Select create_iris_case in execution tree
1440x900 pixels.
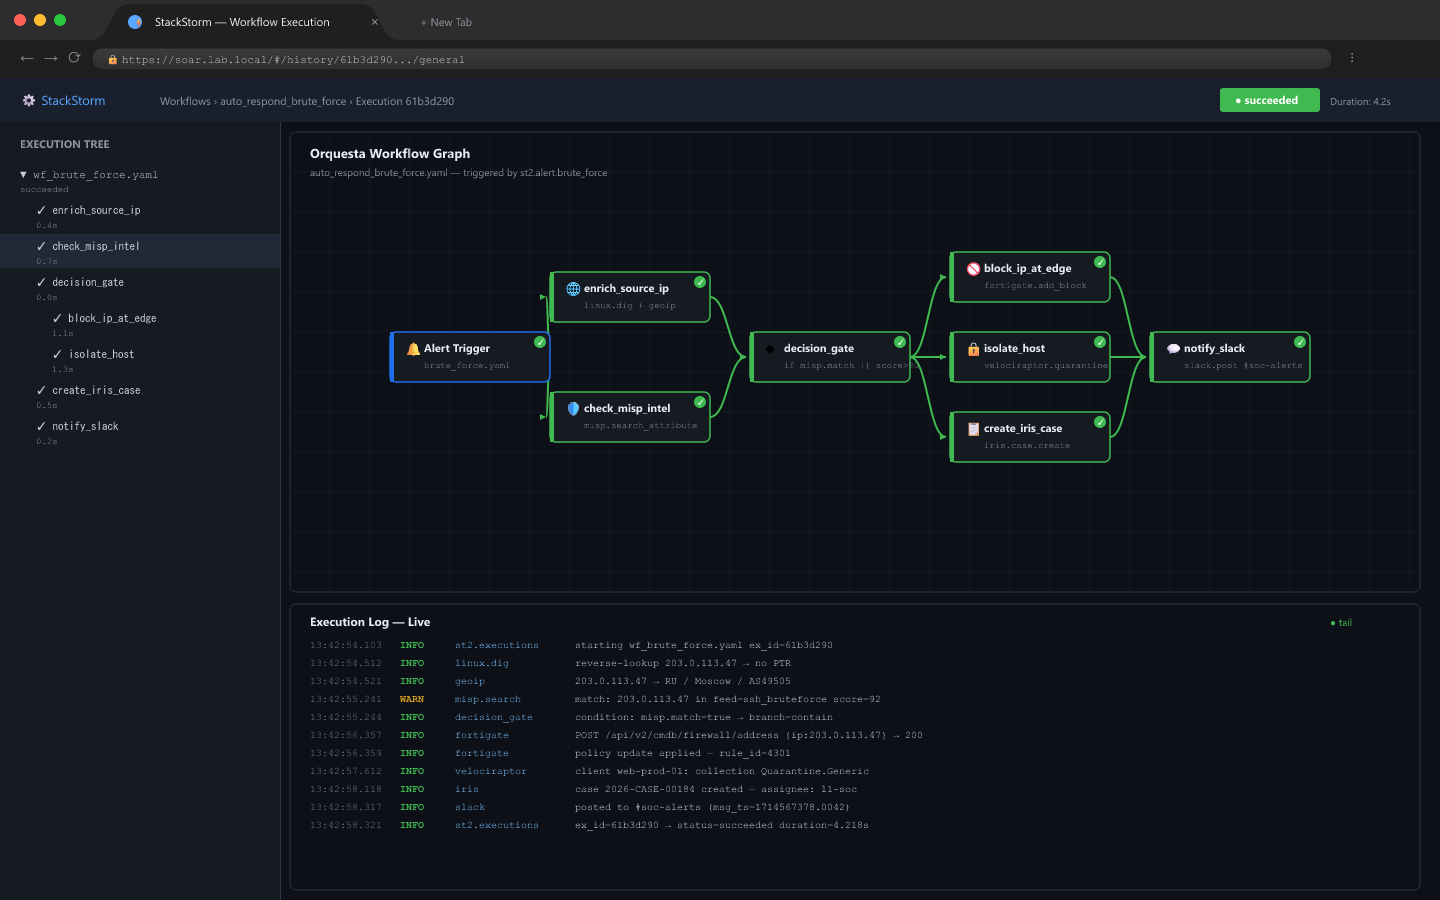click(x=140, y=396)
